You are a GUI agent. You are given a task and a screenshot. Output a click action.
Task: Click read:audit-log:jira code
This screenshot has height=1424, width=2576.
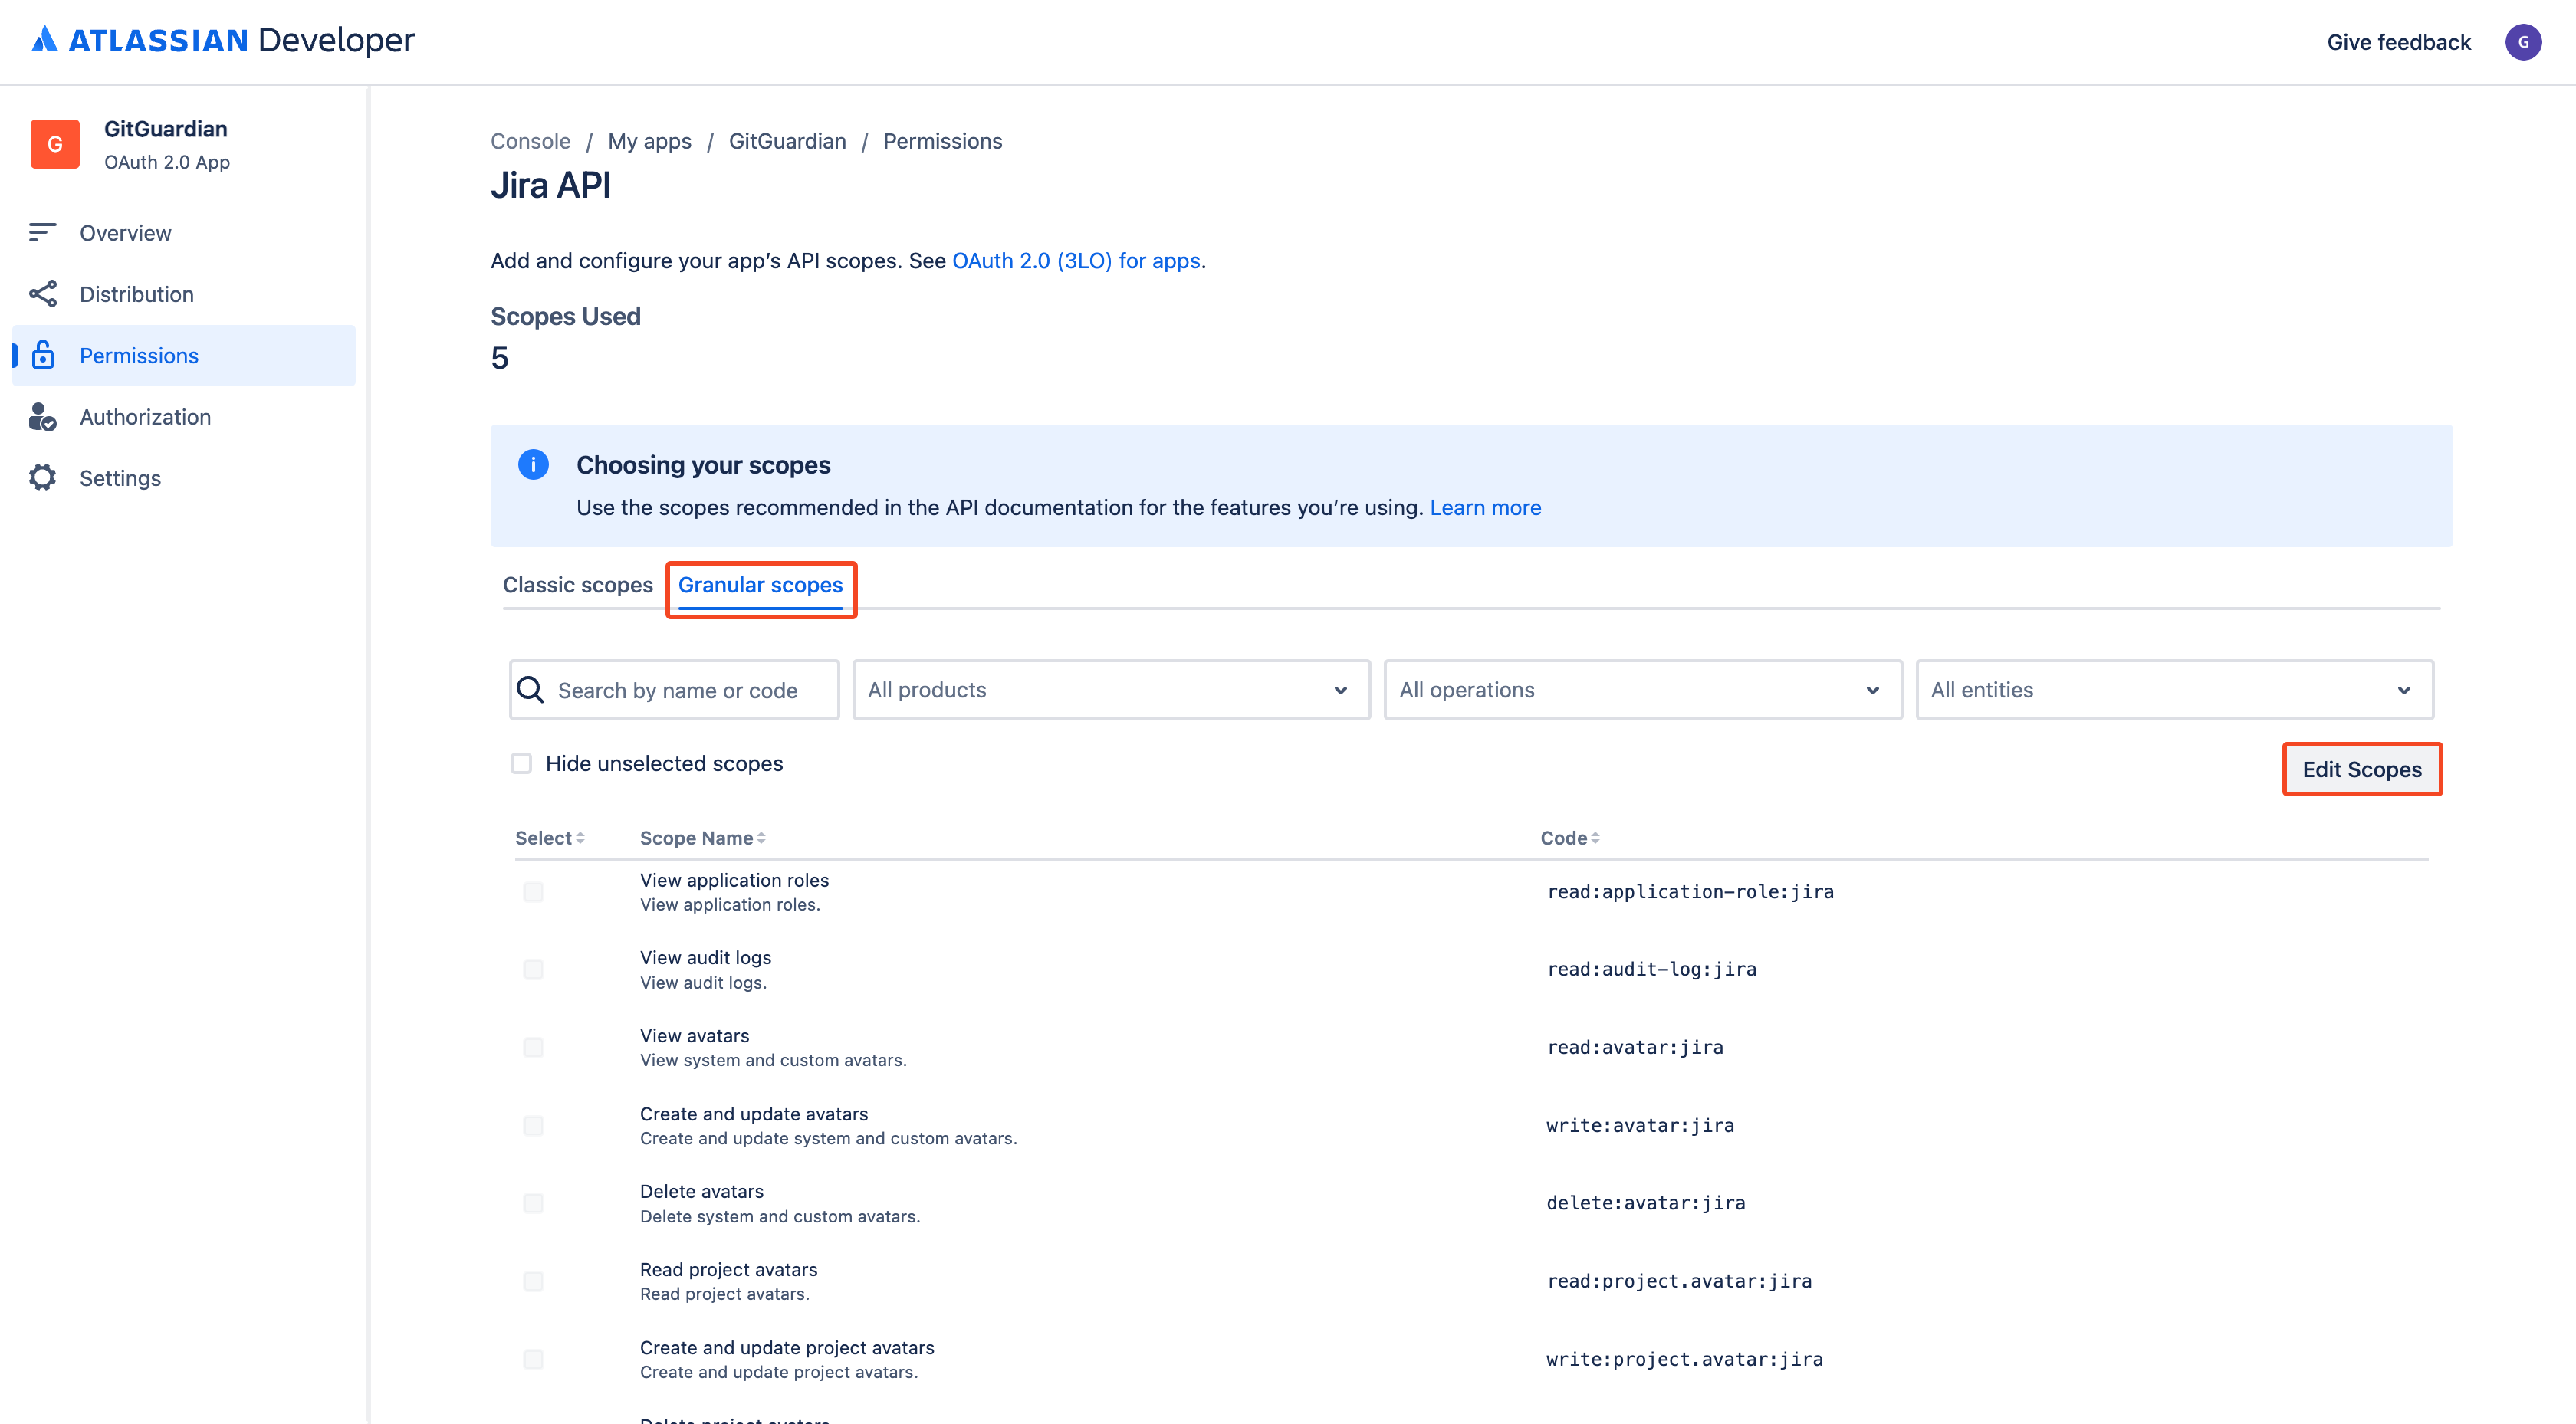click(1651, 970)
